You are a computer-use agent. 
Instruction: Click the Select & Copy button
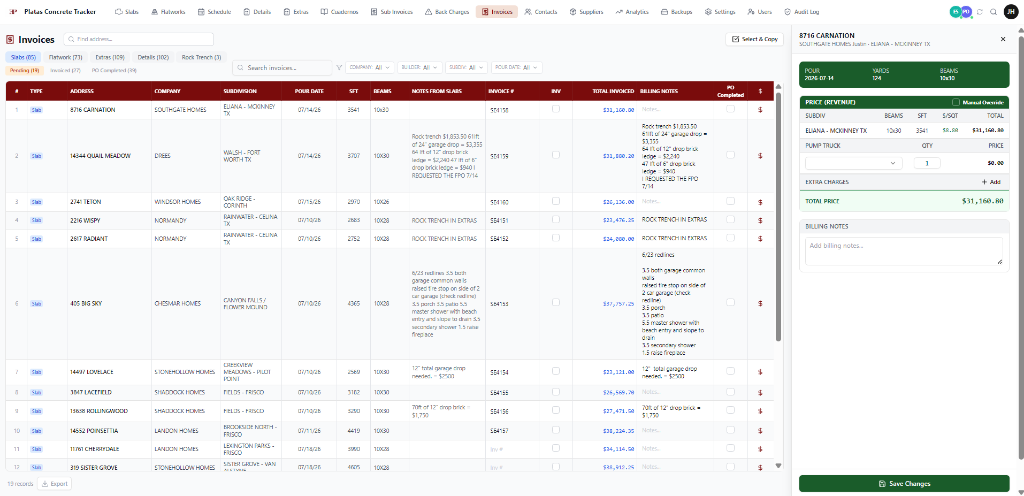click(755, 39)
